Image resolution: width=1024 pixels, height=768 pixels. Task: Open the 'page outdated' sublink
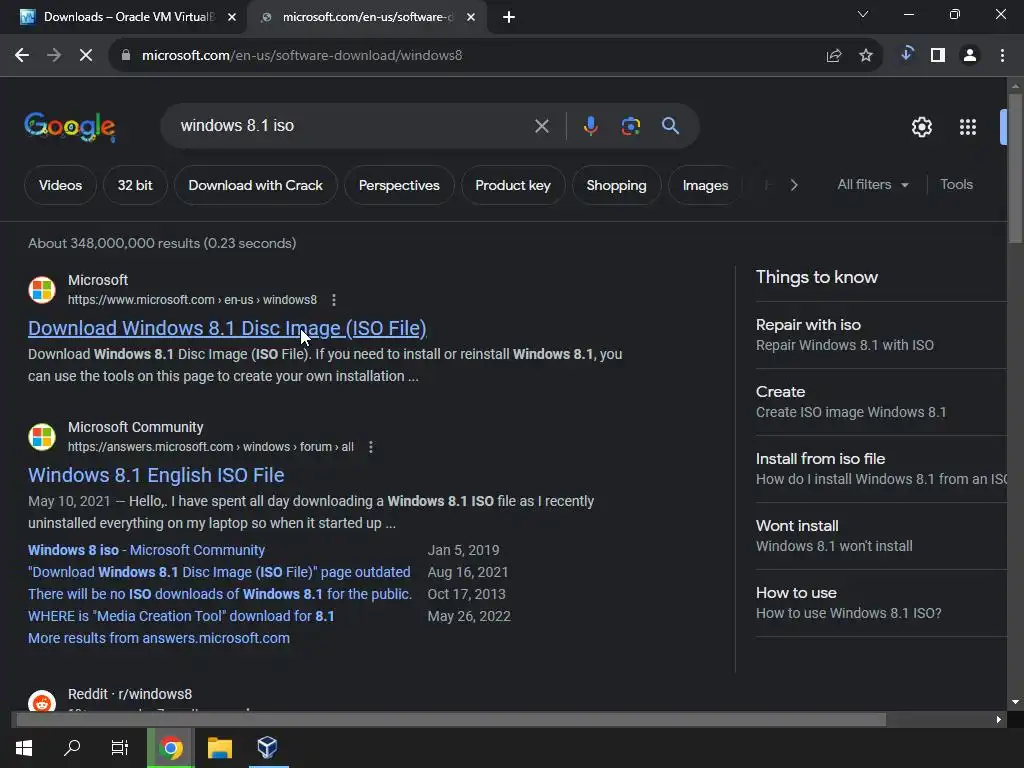(219, 573)
